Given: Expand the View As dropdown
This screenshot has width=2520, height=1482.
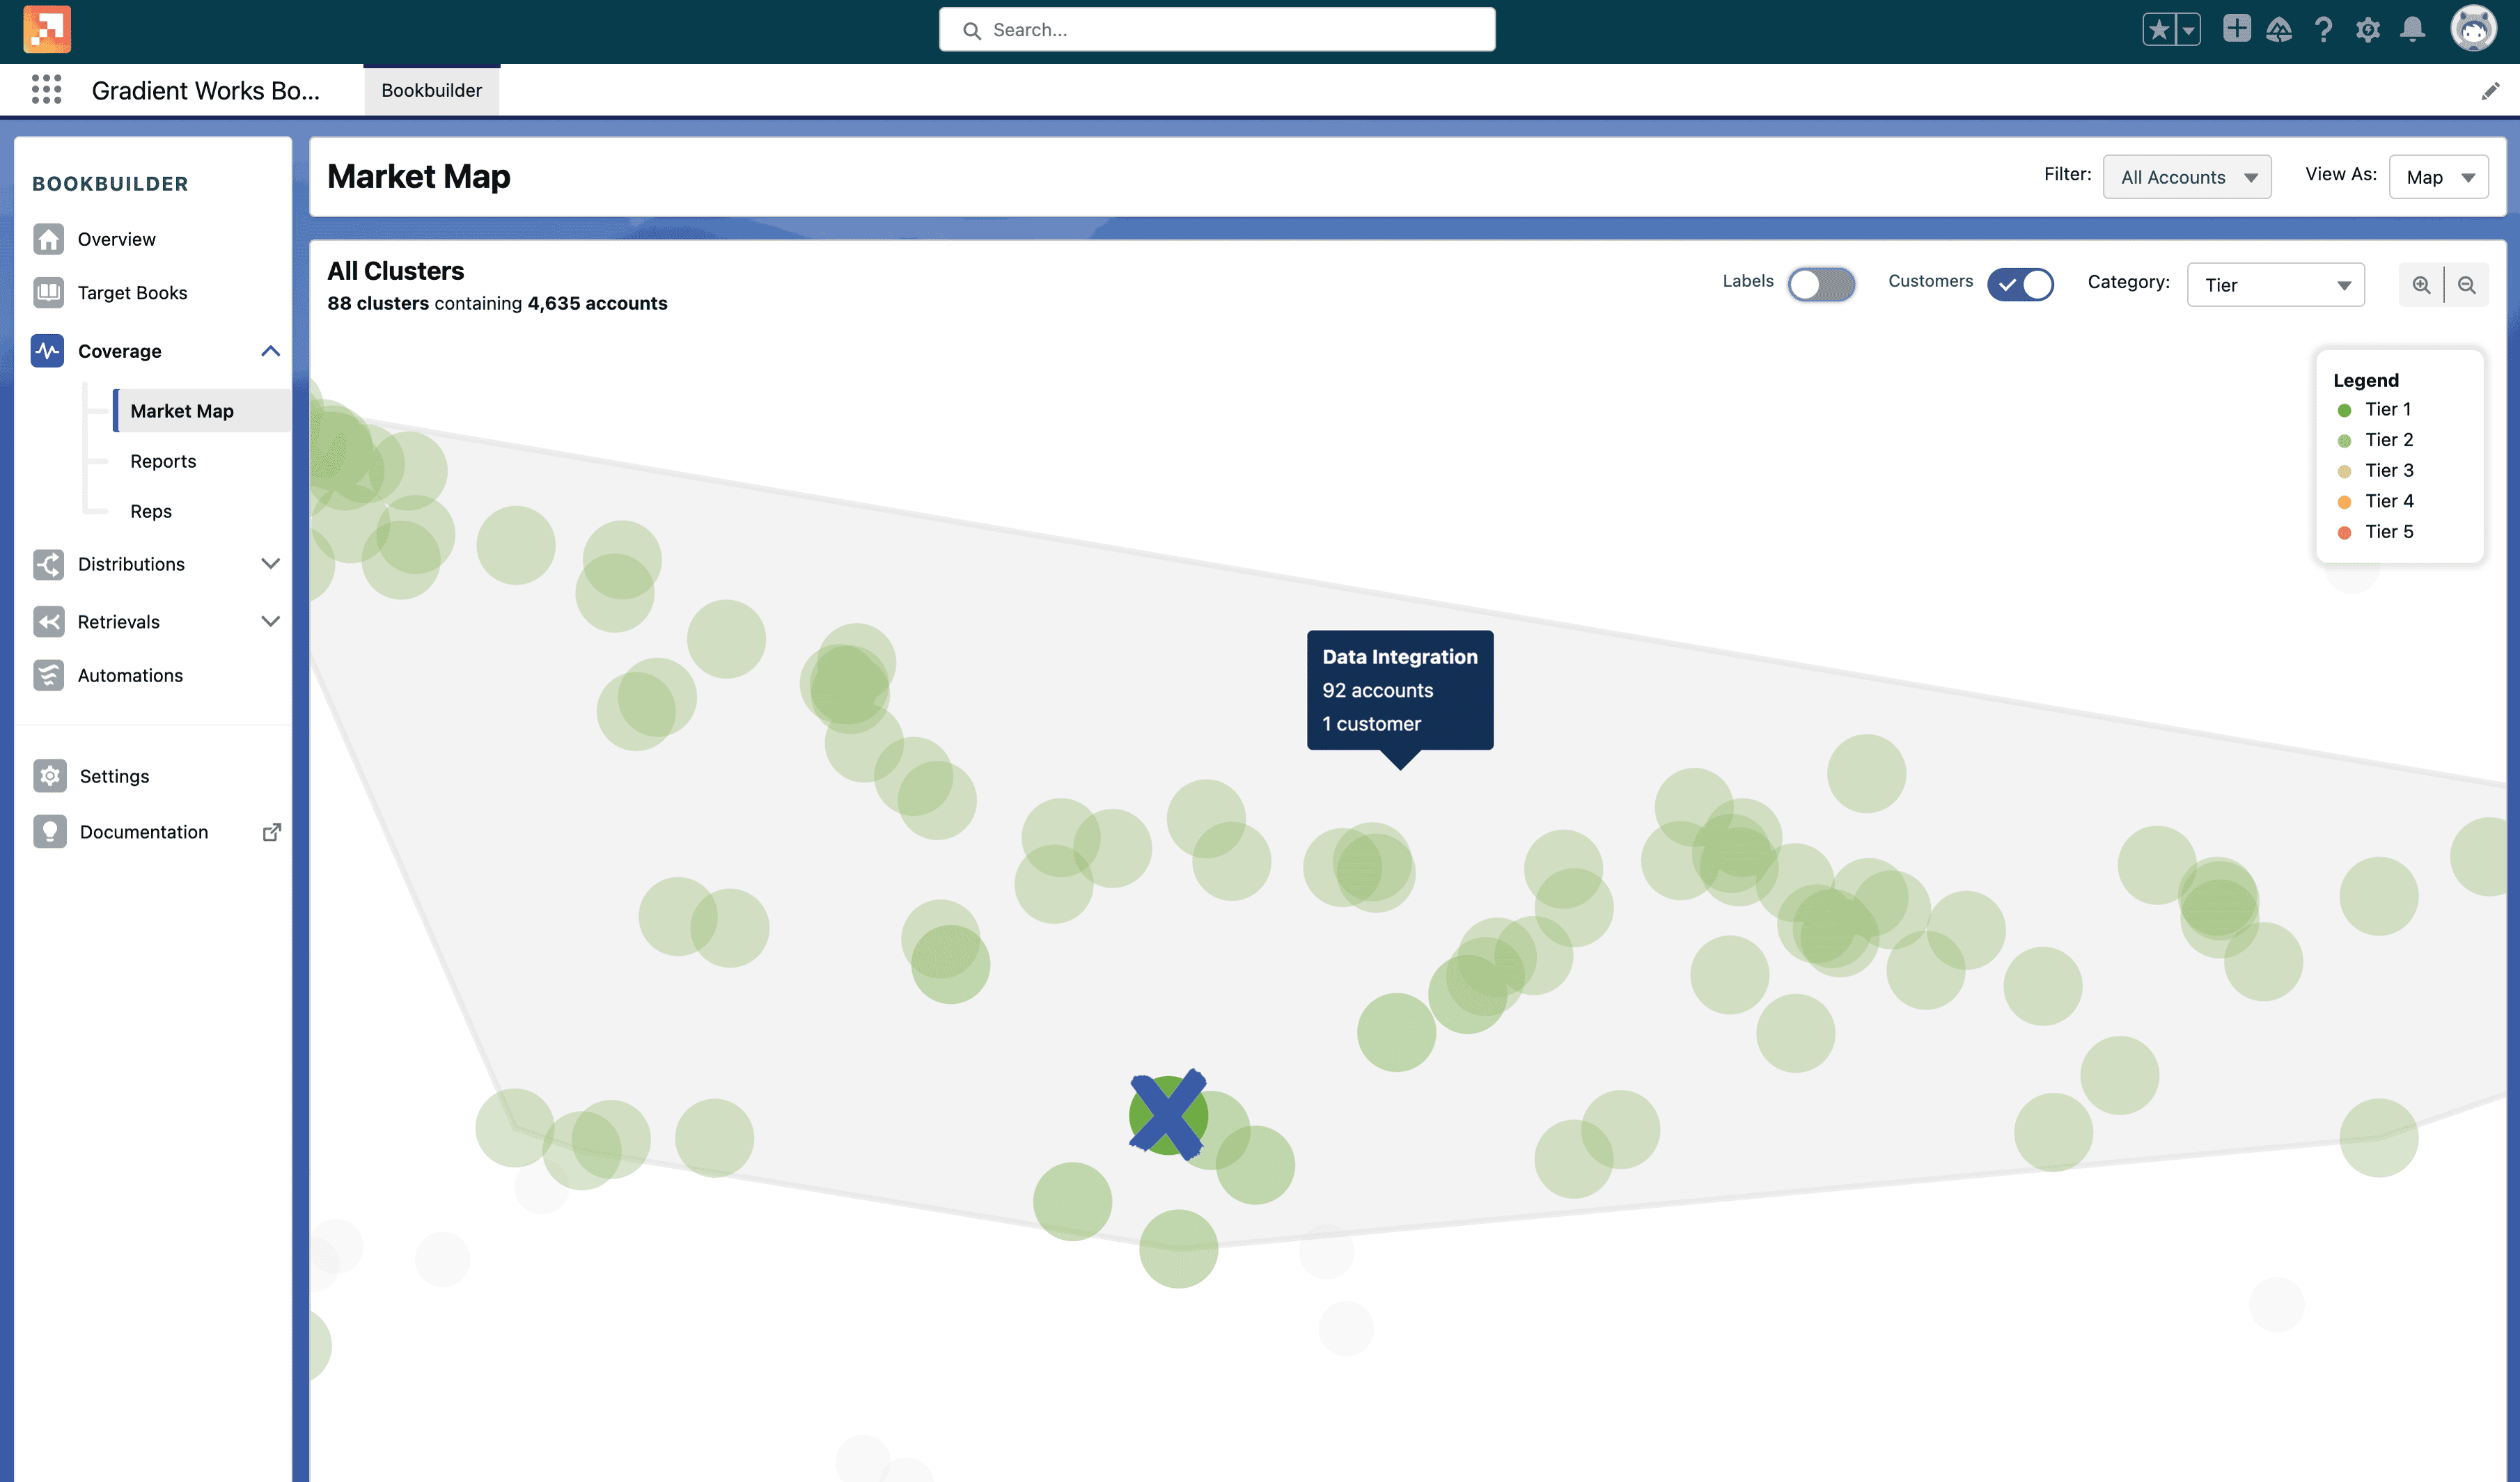Looking at the screenshot, I should [2441, 175].
